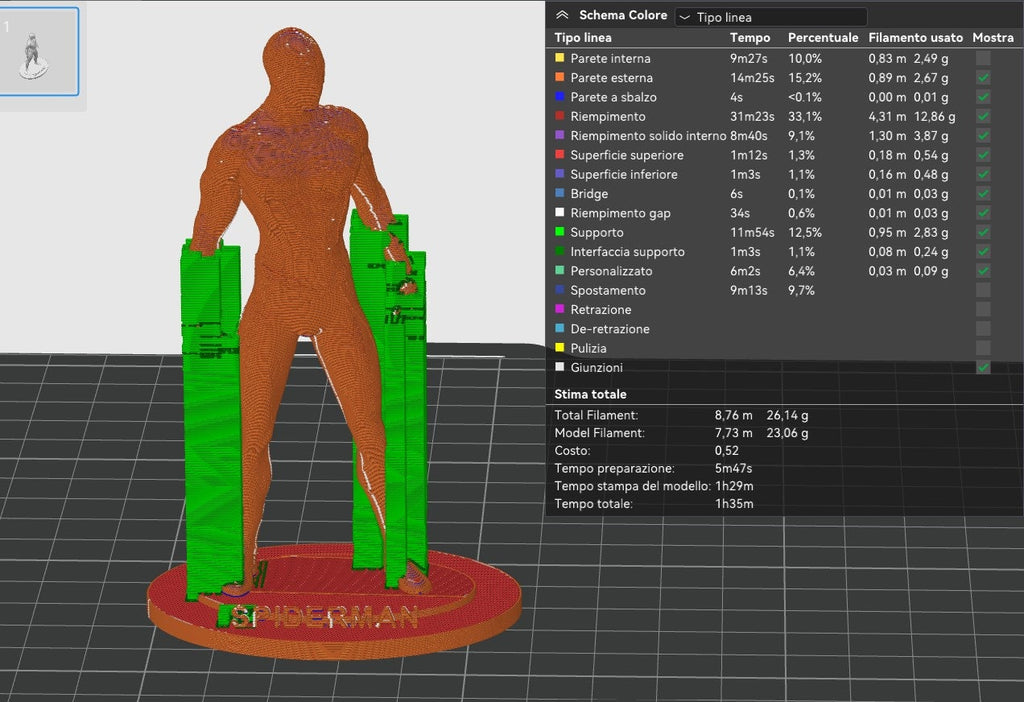
Task: Click the Bridge color swatch
Action: pos(560,193)
